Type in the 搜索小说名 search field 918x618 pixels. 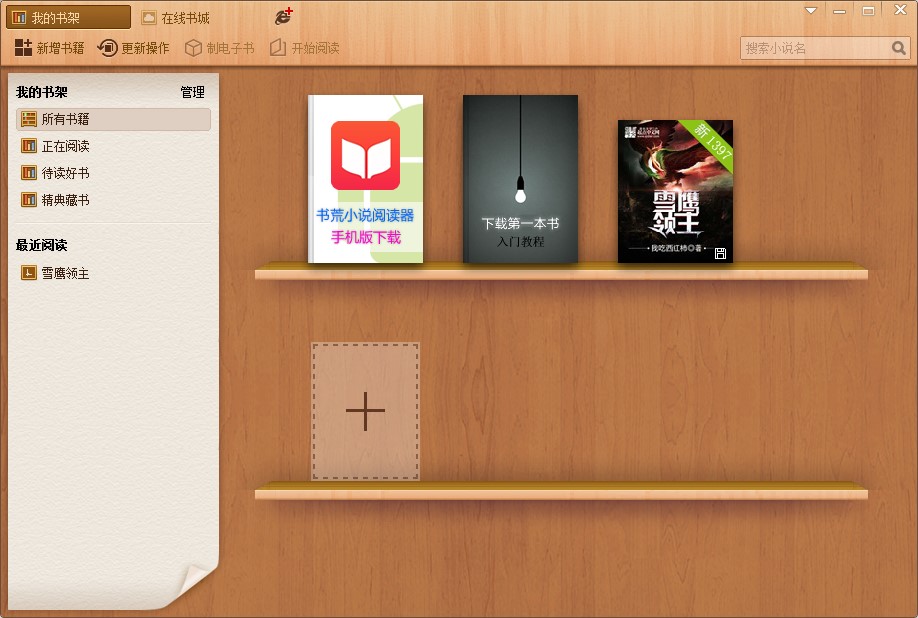pos(814,48)
